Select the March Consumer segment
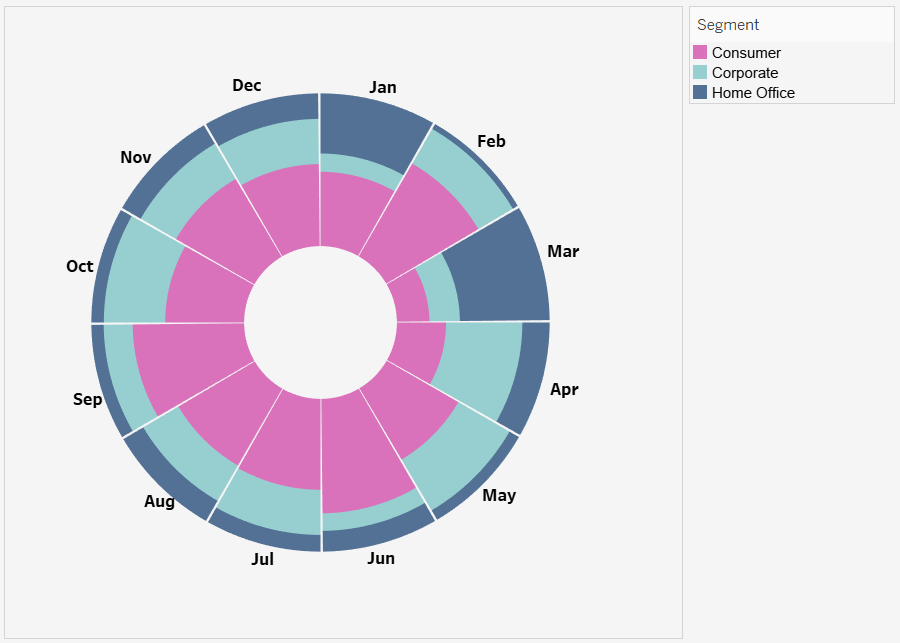Viewport: 900px width, 643px height. coord(410,299)
